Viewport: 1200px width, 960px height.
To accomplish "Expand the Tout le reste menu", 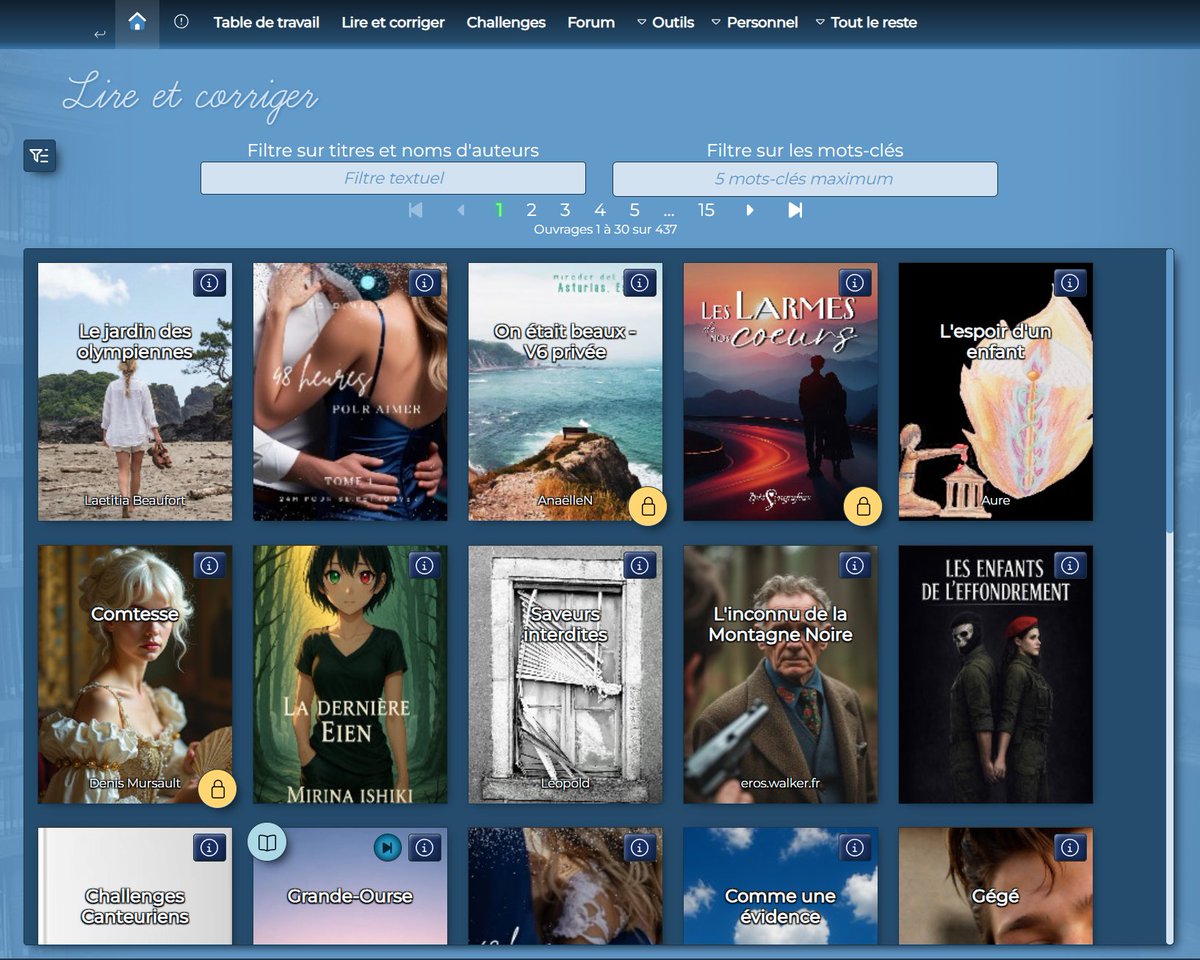I will click(866, 22).
